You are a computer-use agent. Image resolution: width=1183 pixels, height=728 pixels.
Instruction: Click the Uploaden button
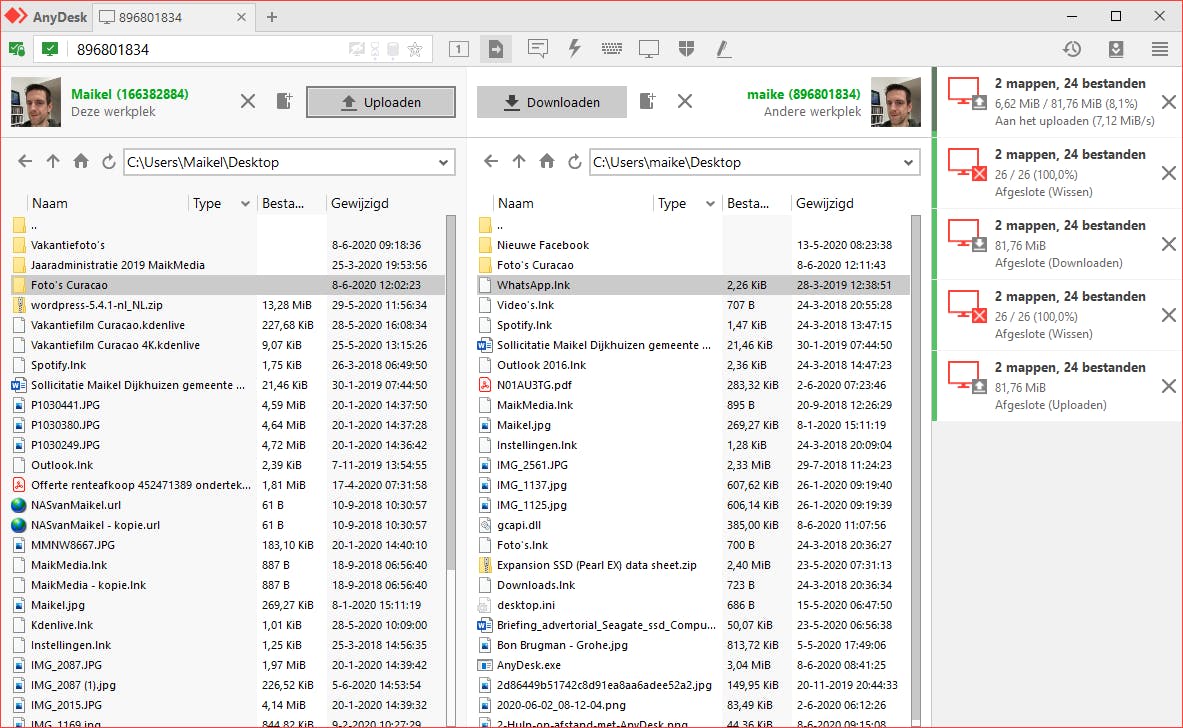click(x=380, y=102)
